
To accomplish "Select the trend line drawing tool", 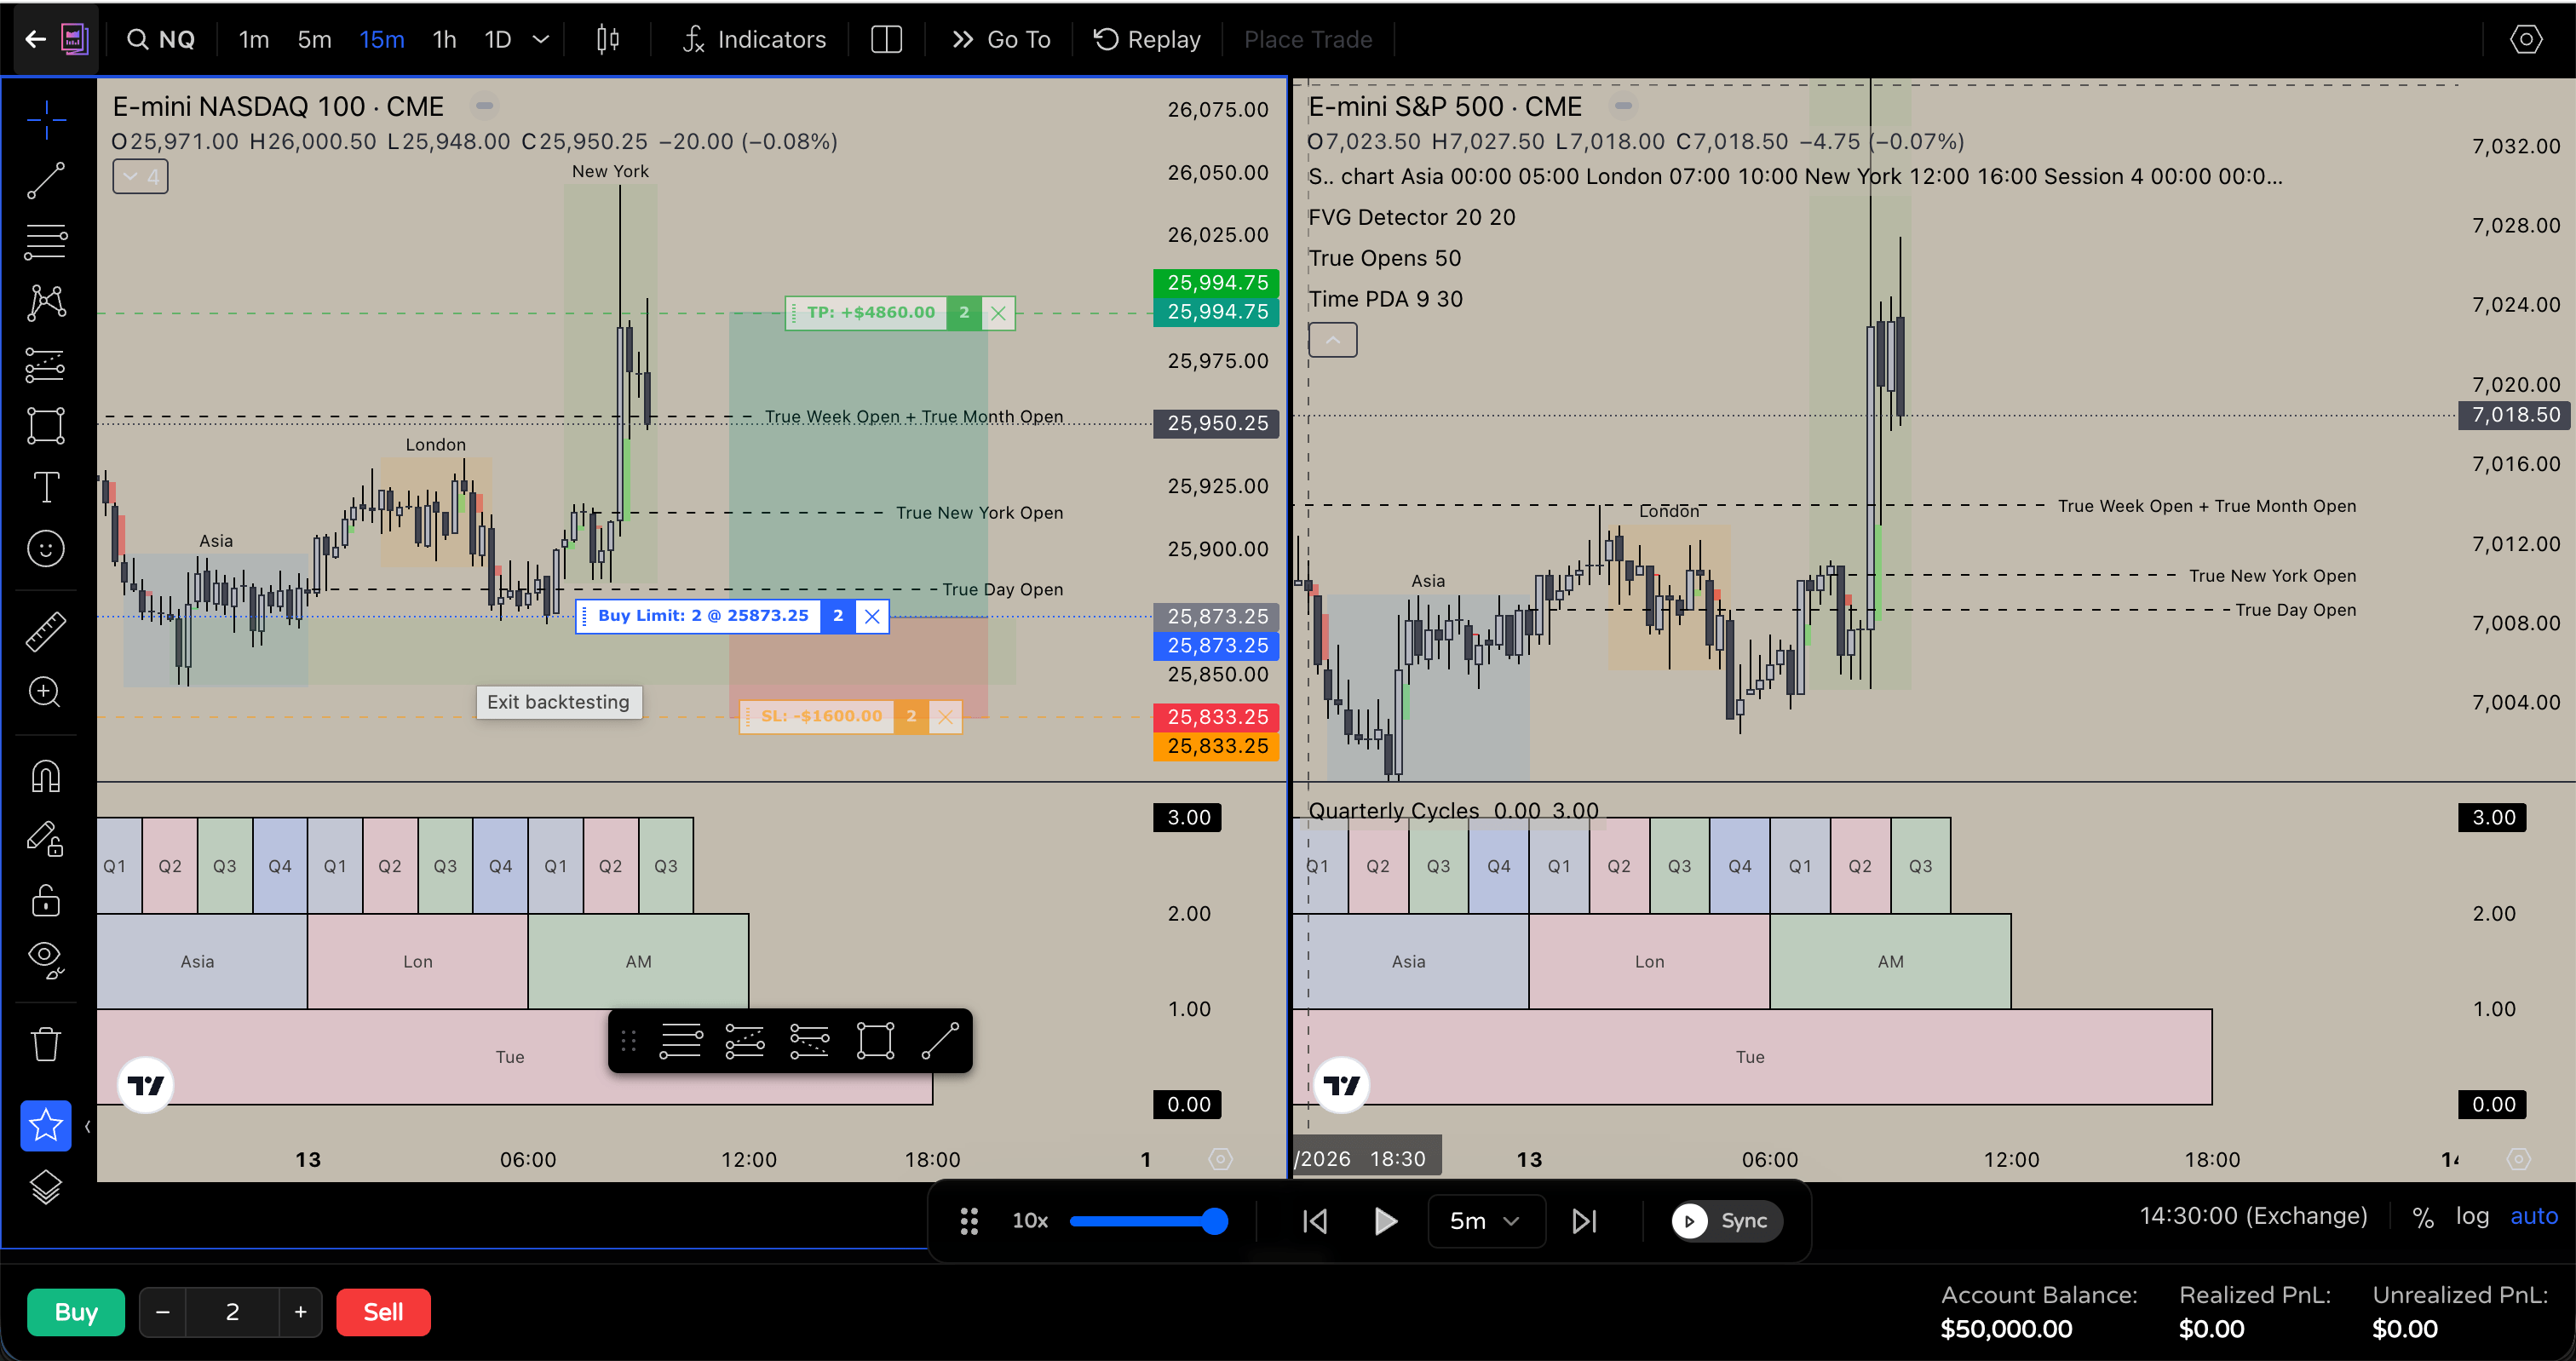I will click(45, 181).
